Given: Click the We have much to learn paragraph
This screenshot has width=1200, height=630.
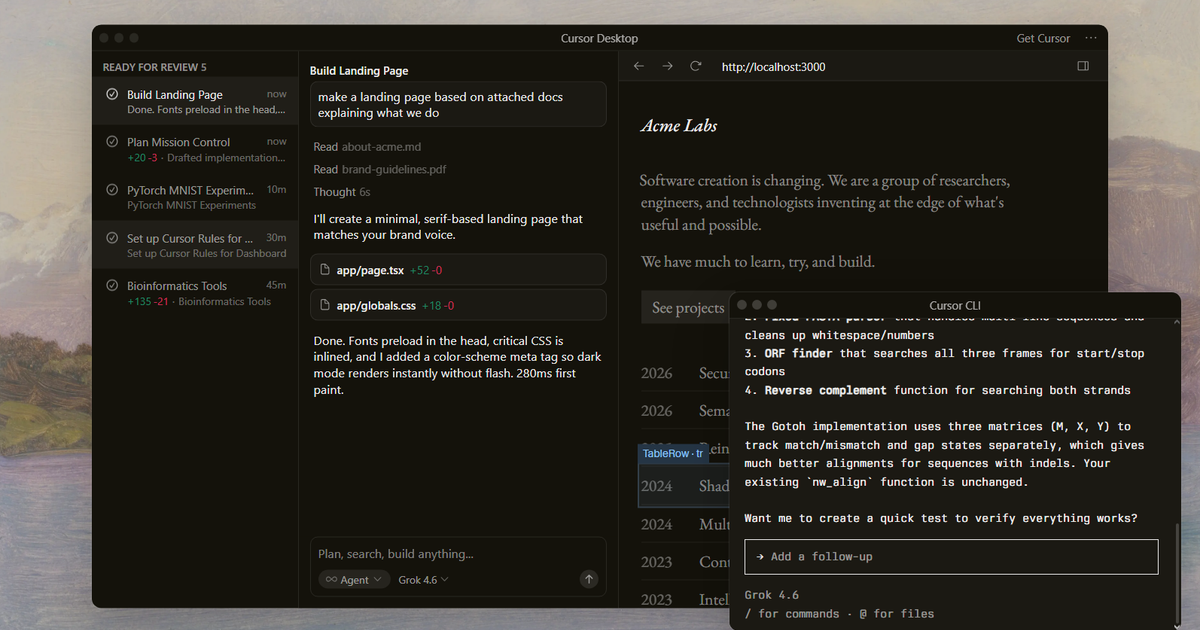Looking at the screenshot, I should click(x=758, y=262).
